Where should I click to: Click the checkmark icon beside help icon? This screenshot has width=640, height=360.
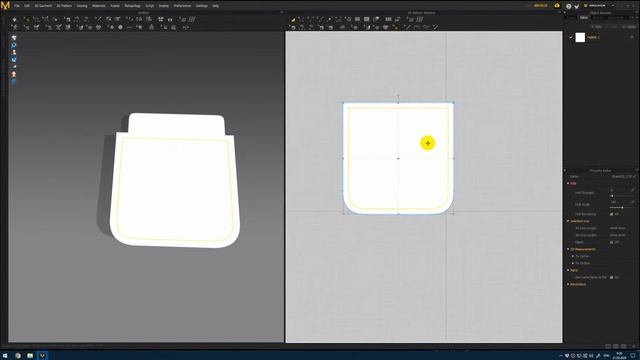577,6
